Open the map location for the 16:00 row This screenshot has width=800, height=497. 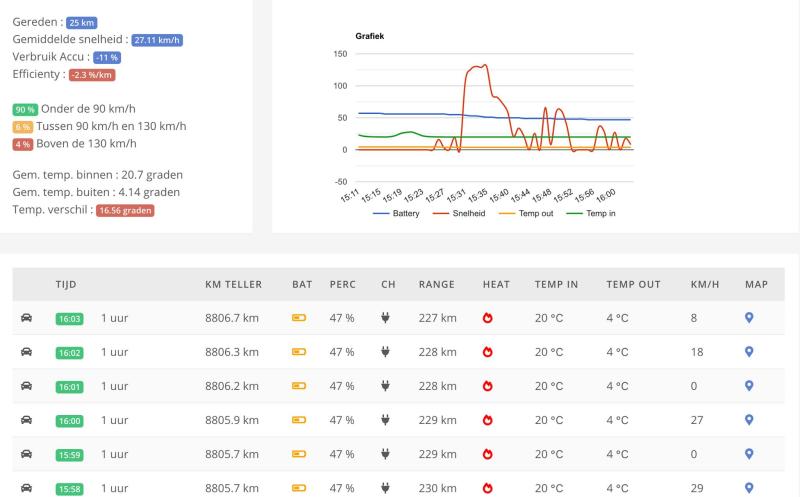coord(749,420)
